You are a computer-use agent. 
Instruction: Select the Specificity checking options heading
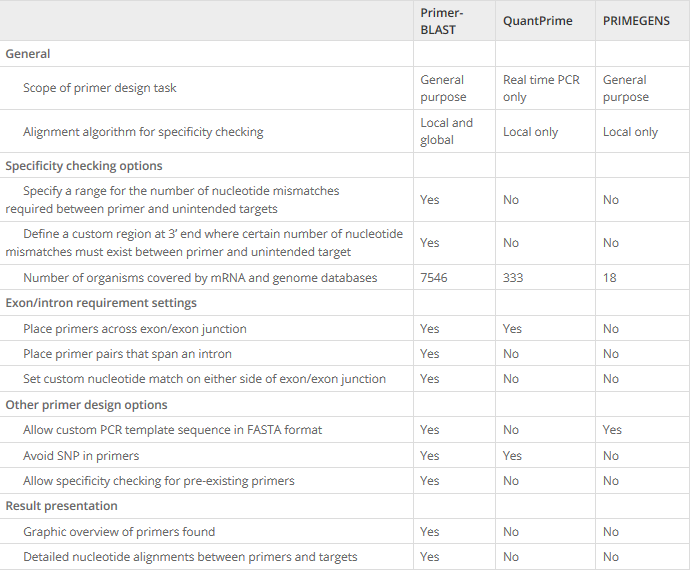tap(84, 166)
